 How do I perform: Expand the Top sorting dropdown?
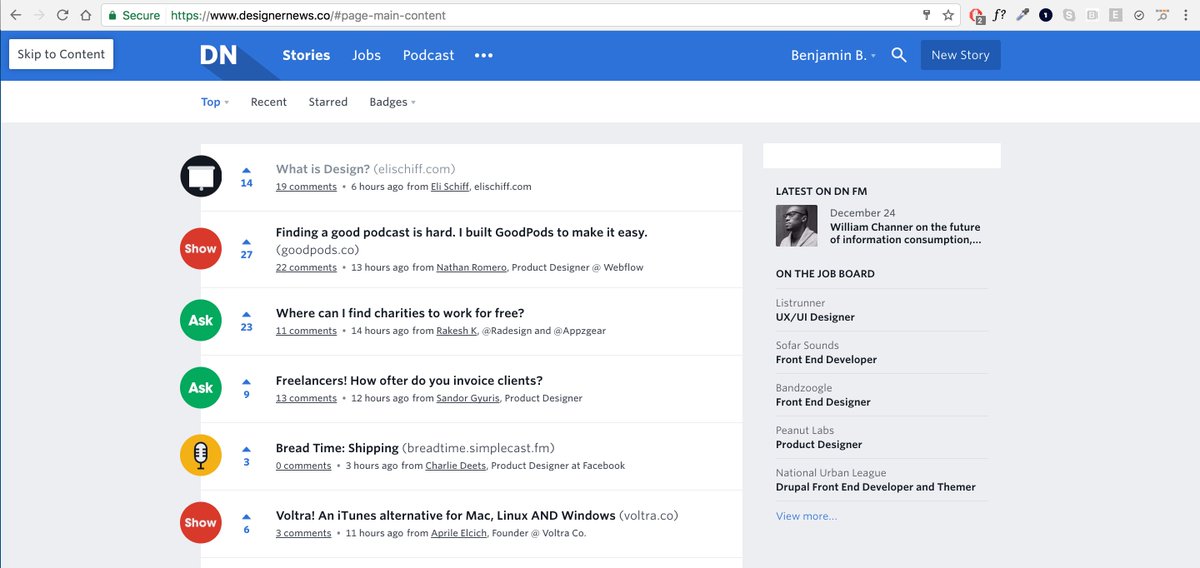pyautogui.click(x=215, y=102)
